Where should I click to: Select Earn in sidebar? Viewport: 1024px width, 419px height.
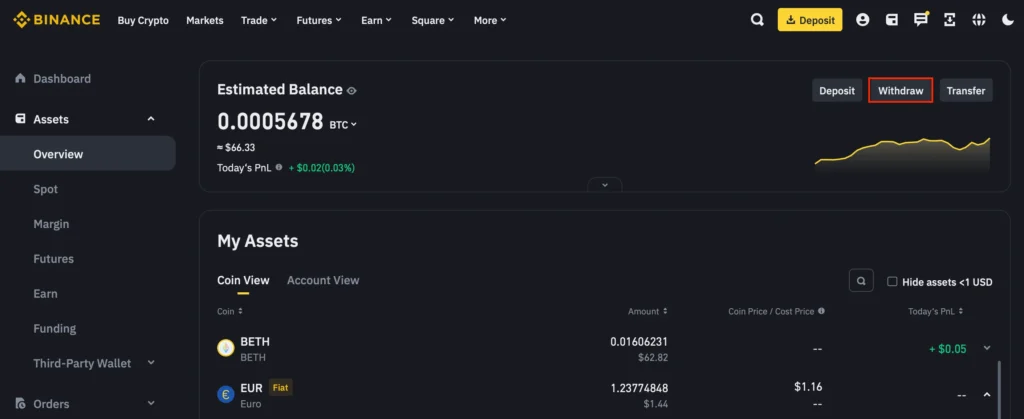pyautogui.click(x=45, y=294)
